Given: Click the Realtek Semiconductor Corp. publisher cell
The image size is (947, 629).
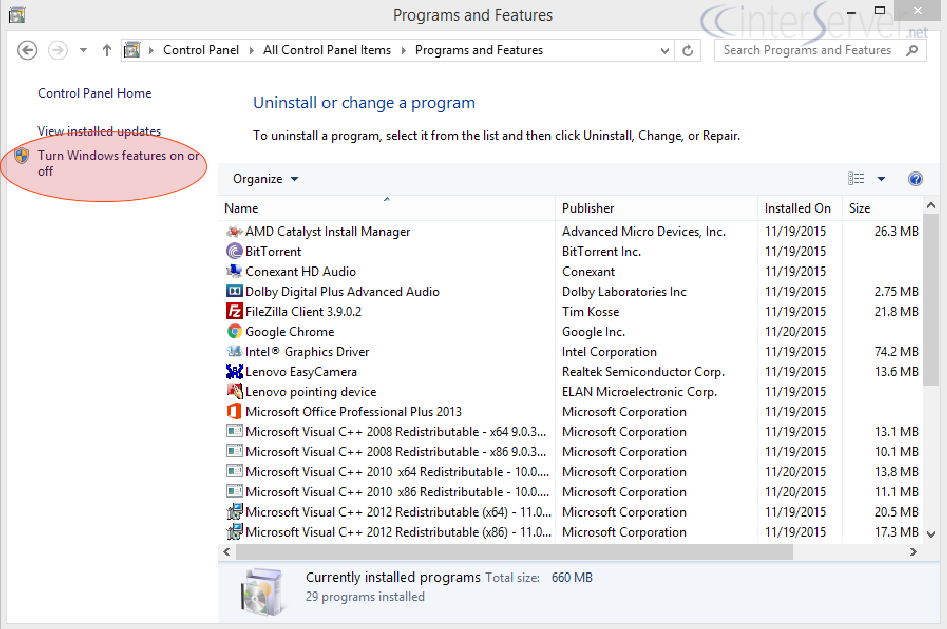Looking at the screenshot, I should [x=643, y=372].
